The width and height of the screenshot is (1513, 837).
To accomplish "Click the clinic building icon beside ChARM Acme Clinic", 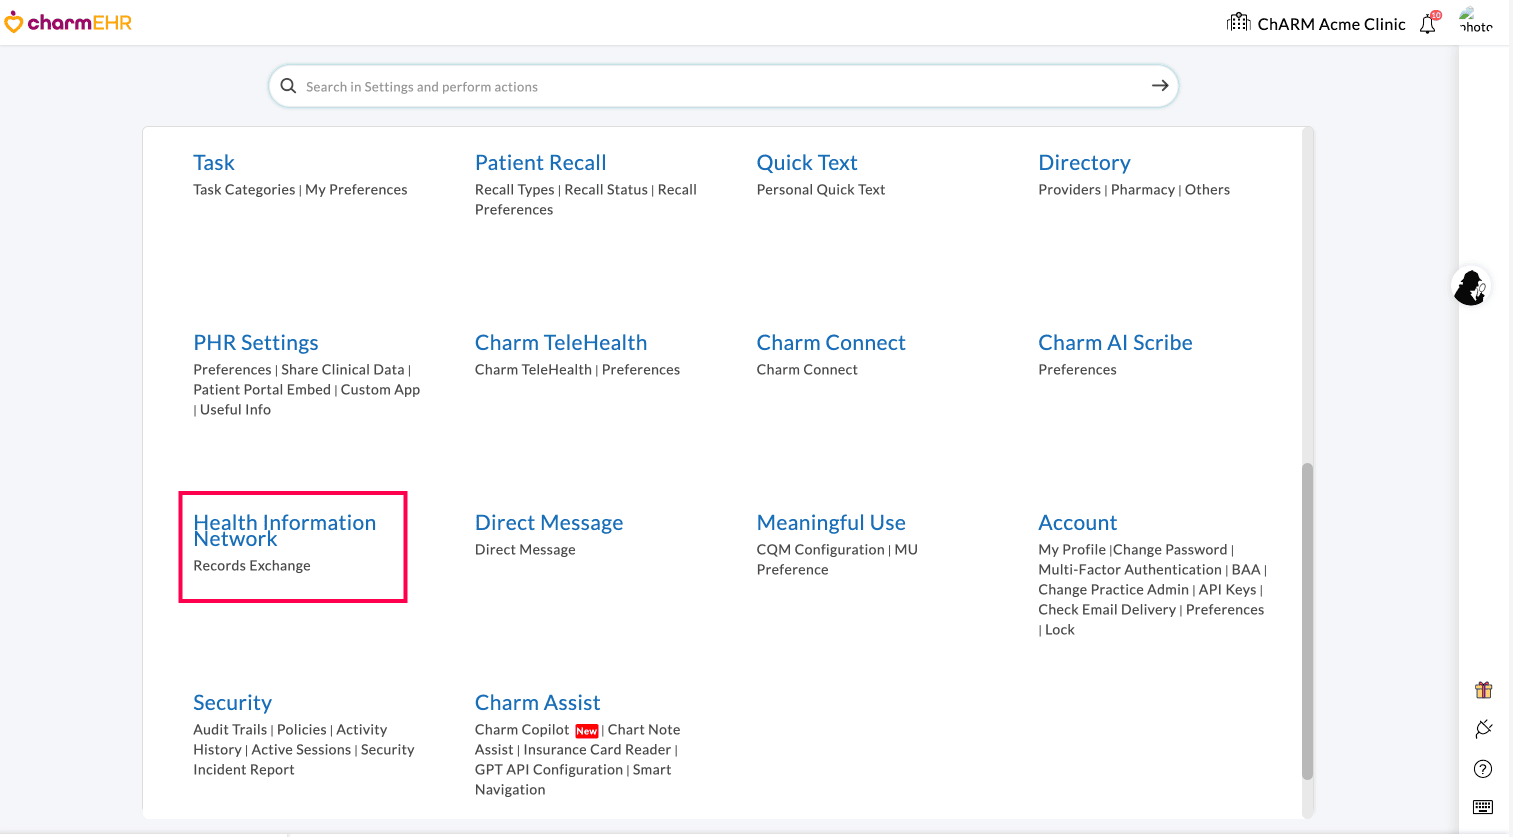I will pos(1237,21).
